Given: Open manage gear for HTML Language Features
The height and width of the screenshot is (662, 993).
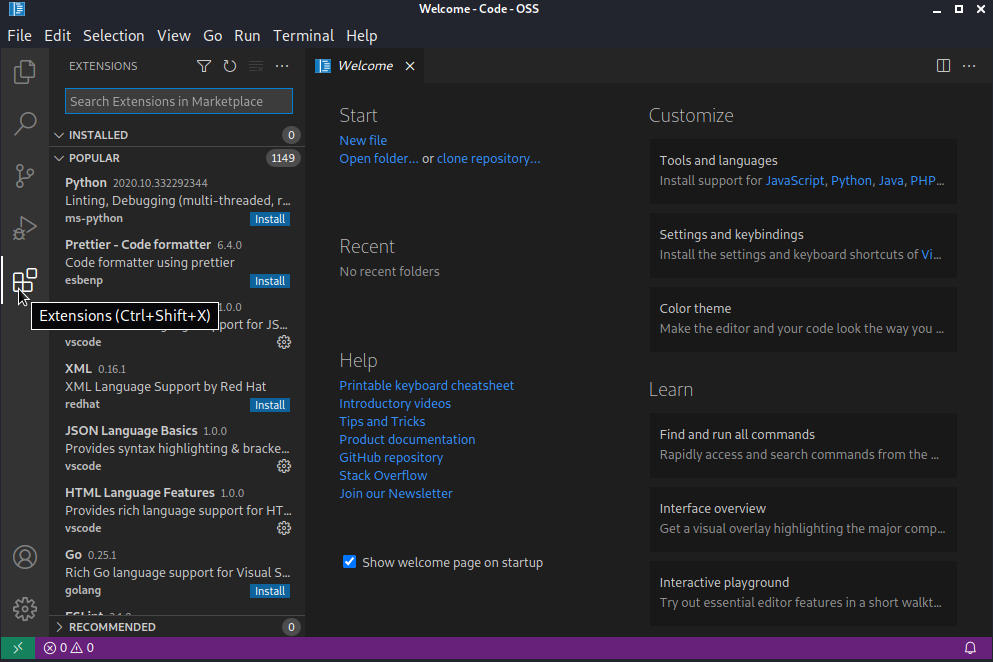Looking at the screenshot, I should click(284, 528).
